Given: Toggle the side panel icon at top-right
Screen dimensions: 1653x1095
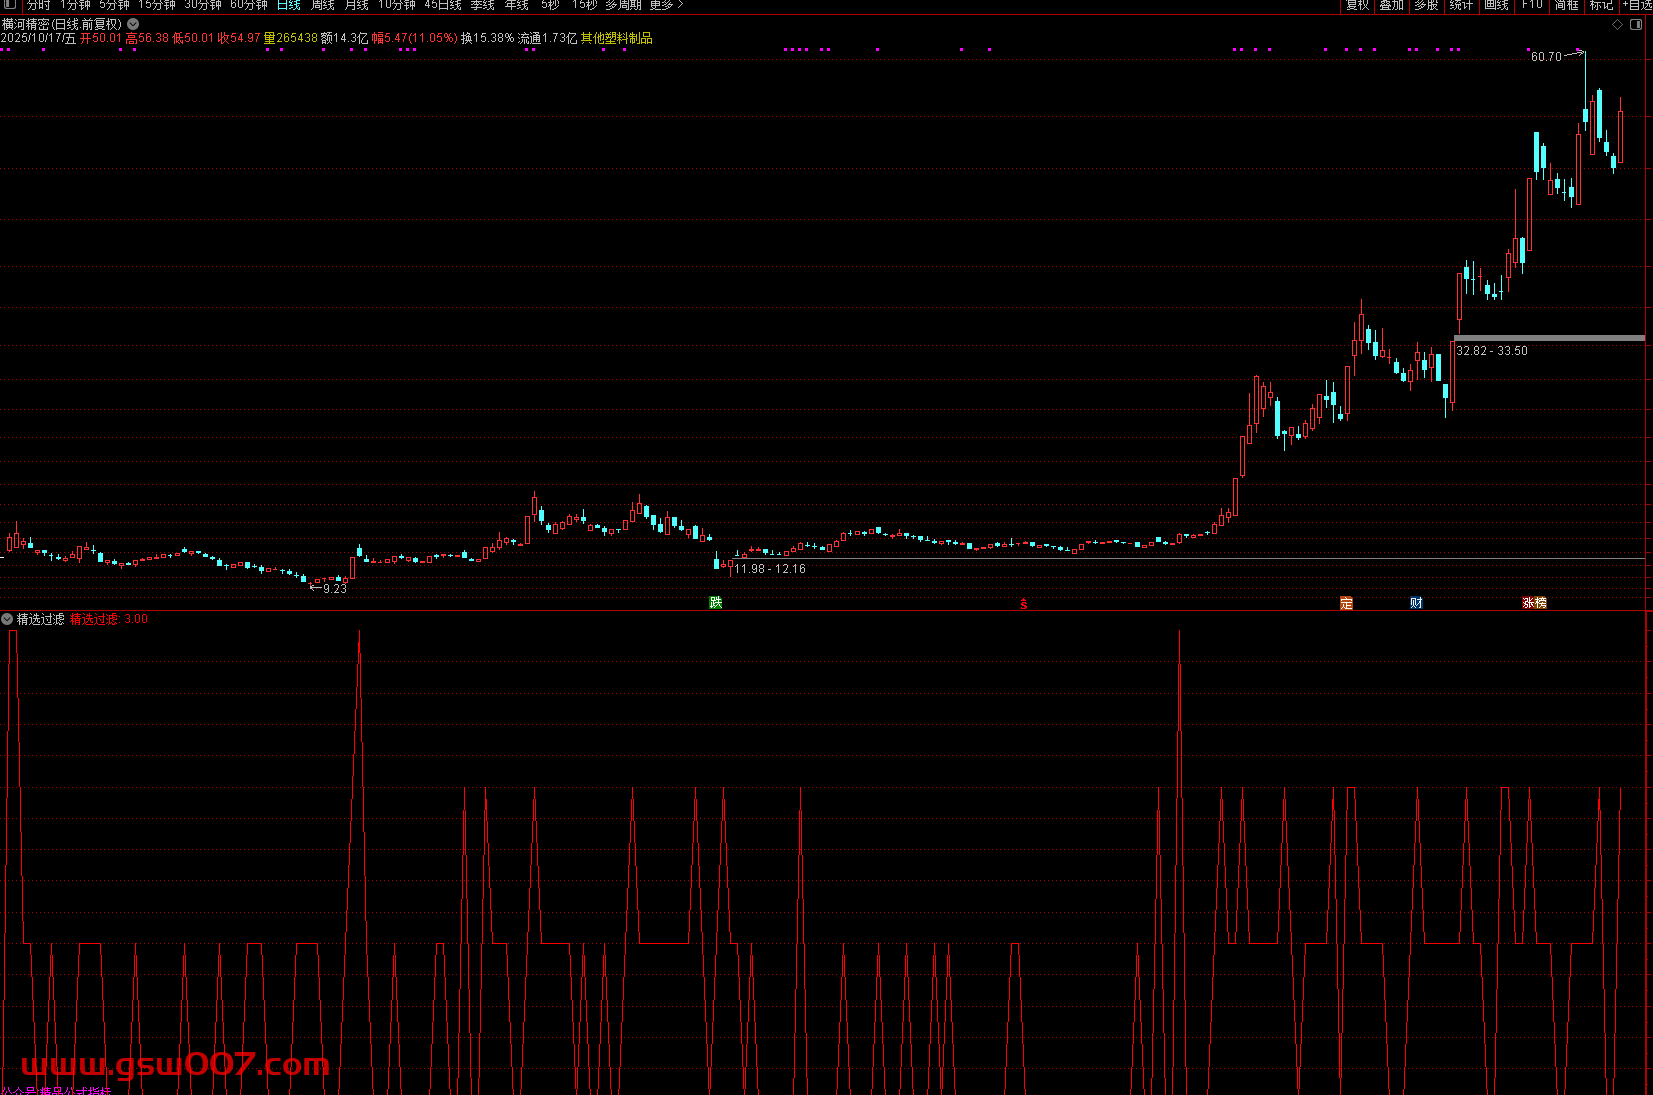Looking at the screenshot, I should coord(1636,24).
